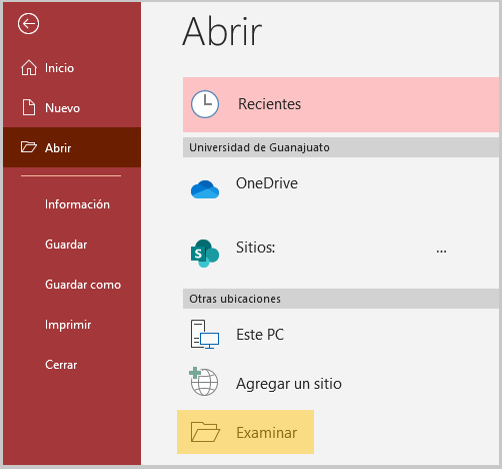The height and width of the screenshot is (470, 503).
Task: Click the Examinar folder icon
Action: (205, 432)
